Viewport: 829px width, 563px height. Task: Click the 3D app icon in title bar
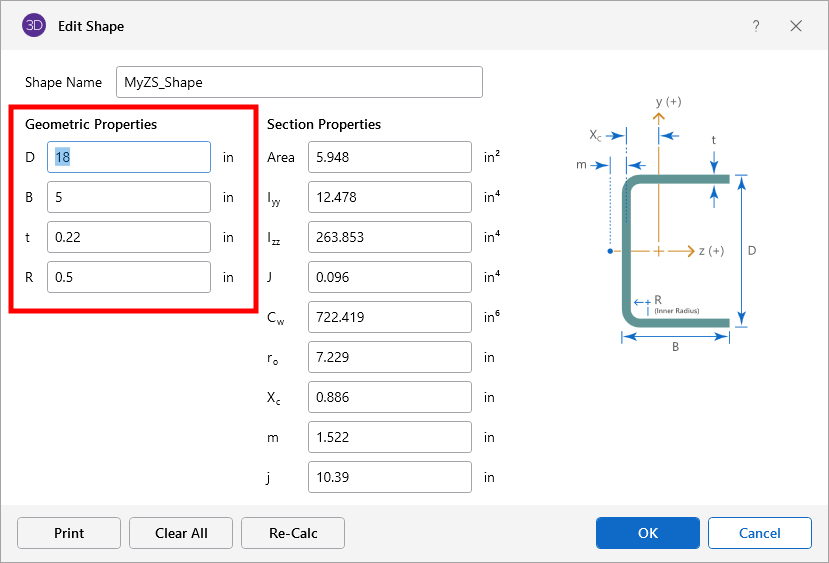coord(34,26)
